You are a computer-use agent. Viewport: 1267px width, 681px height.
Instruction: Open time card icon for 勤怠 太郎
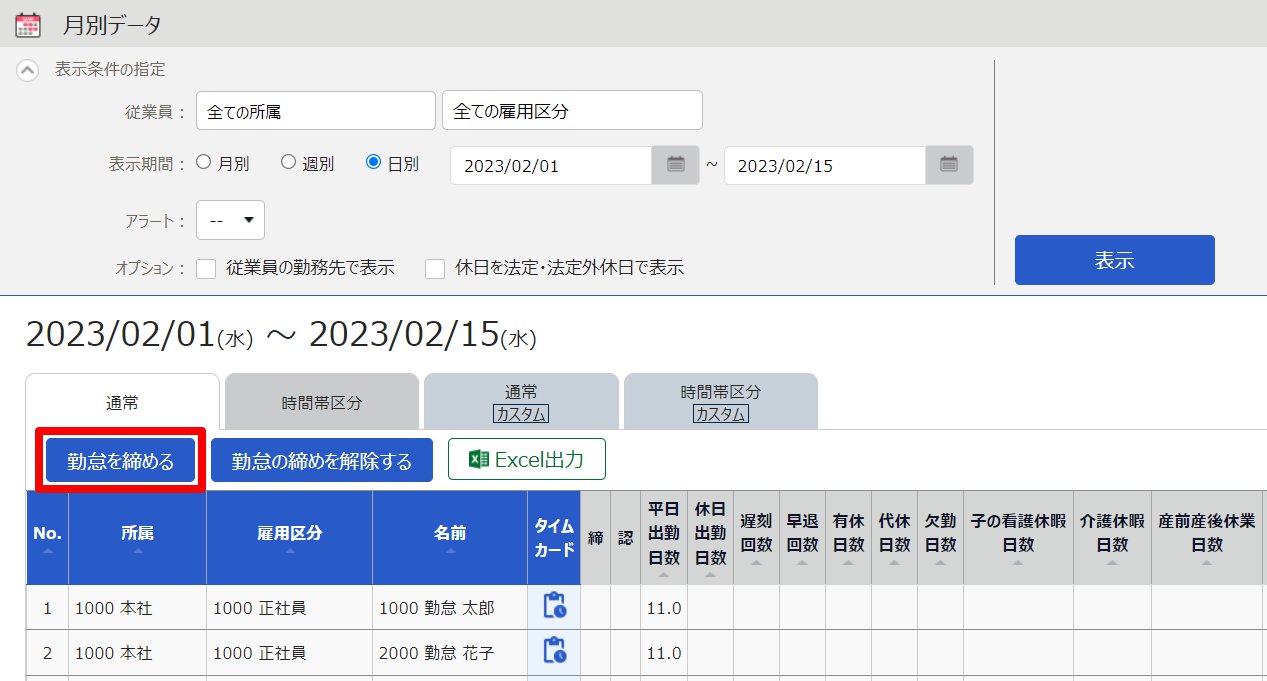coord(554,606)
